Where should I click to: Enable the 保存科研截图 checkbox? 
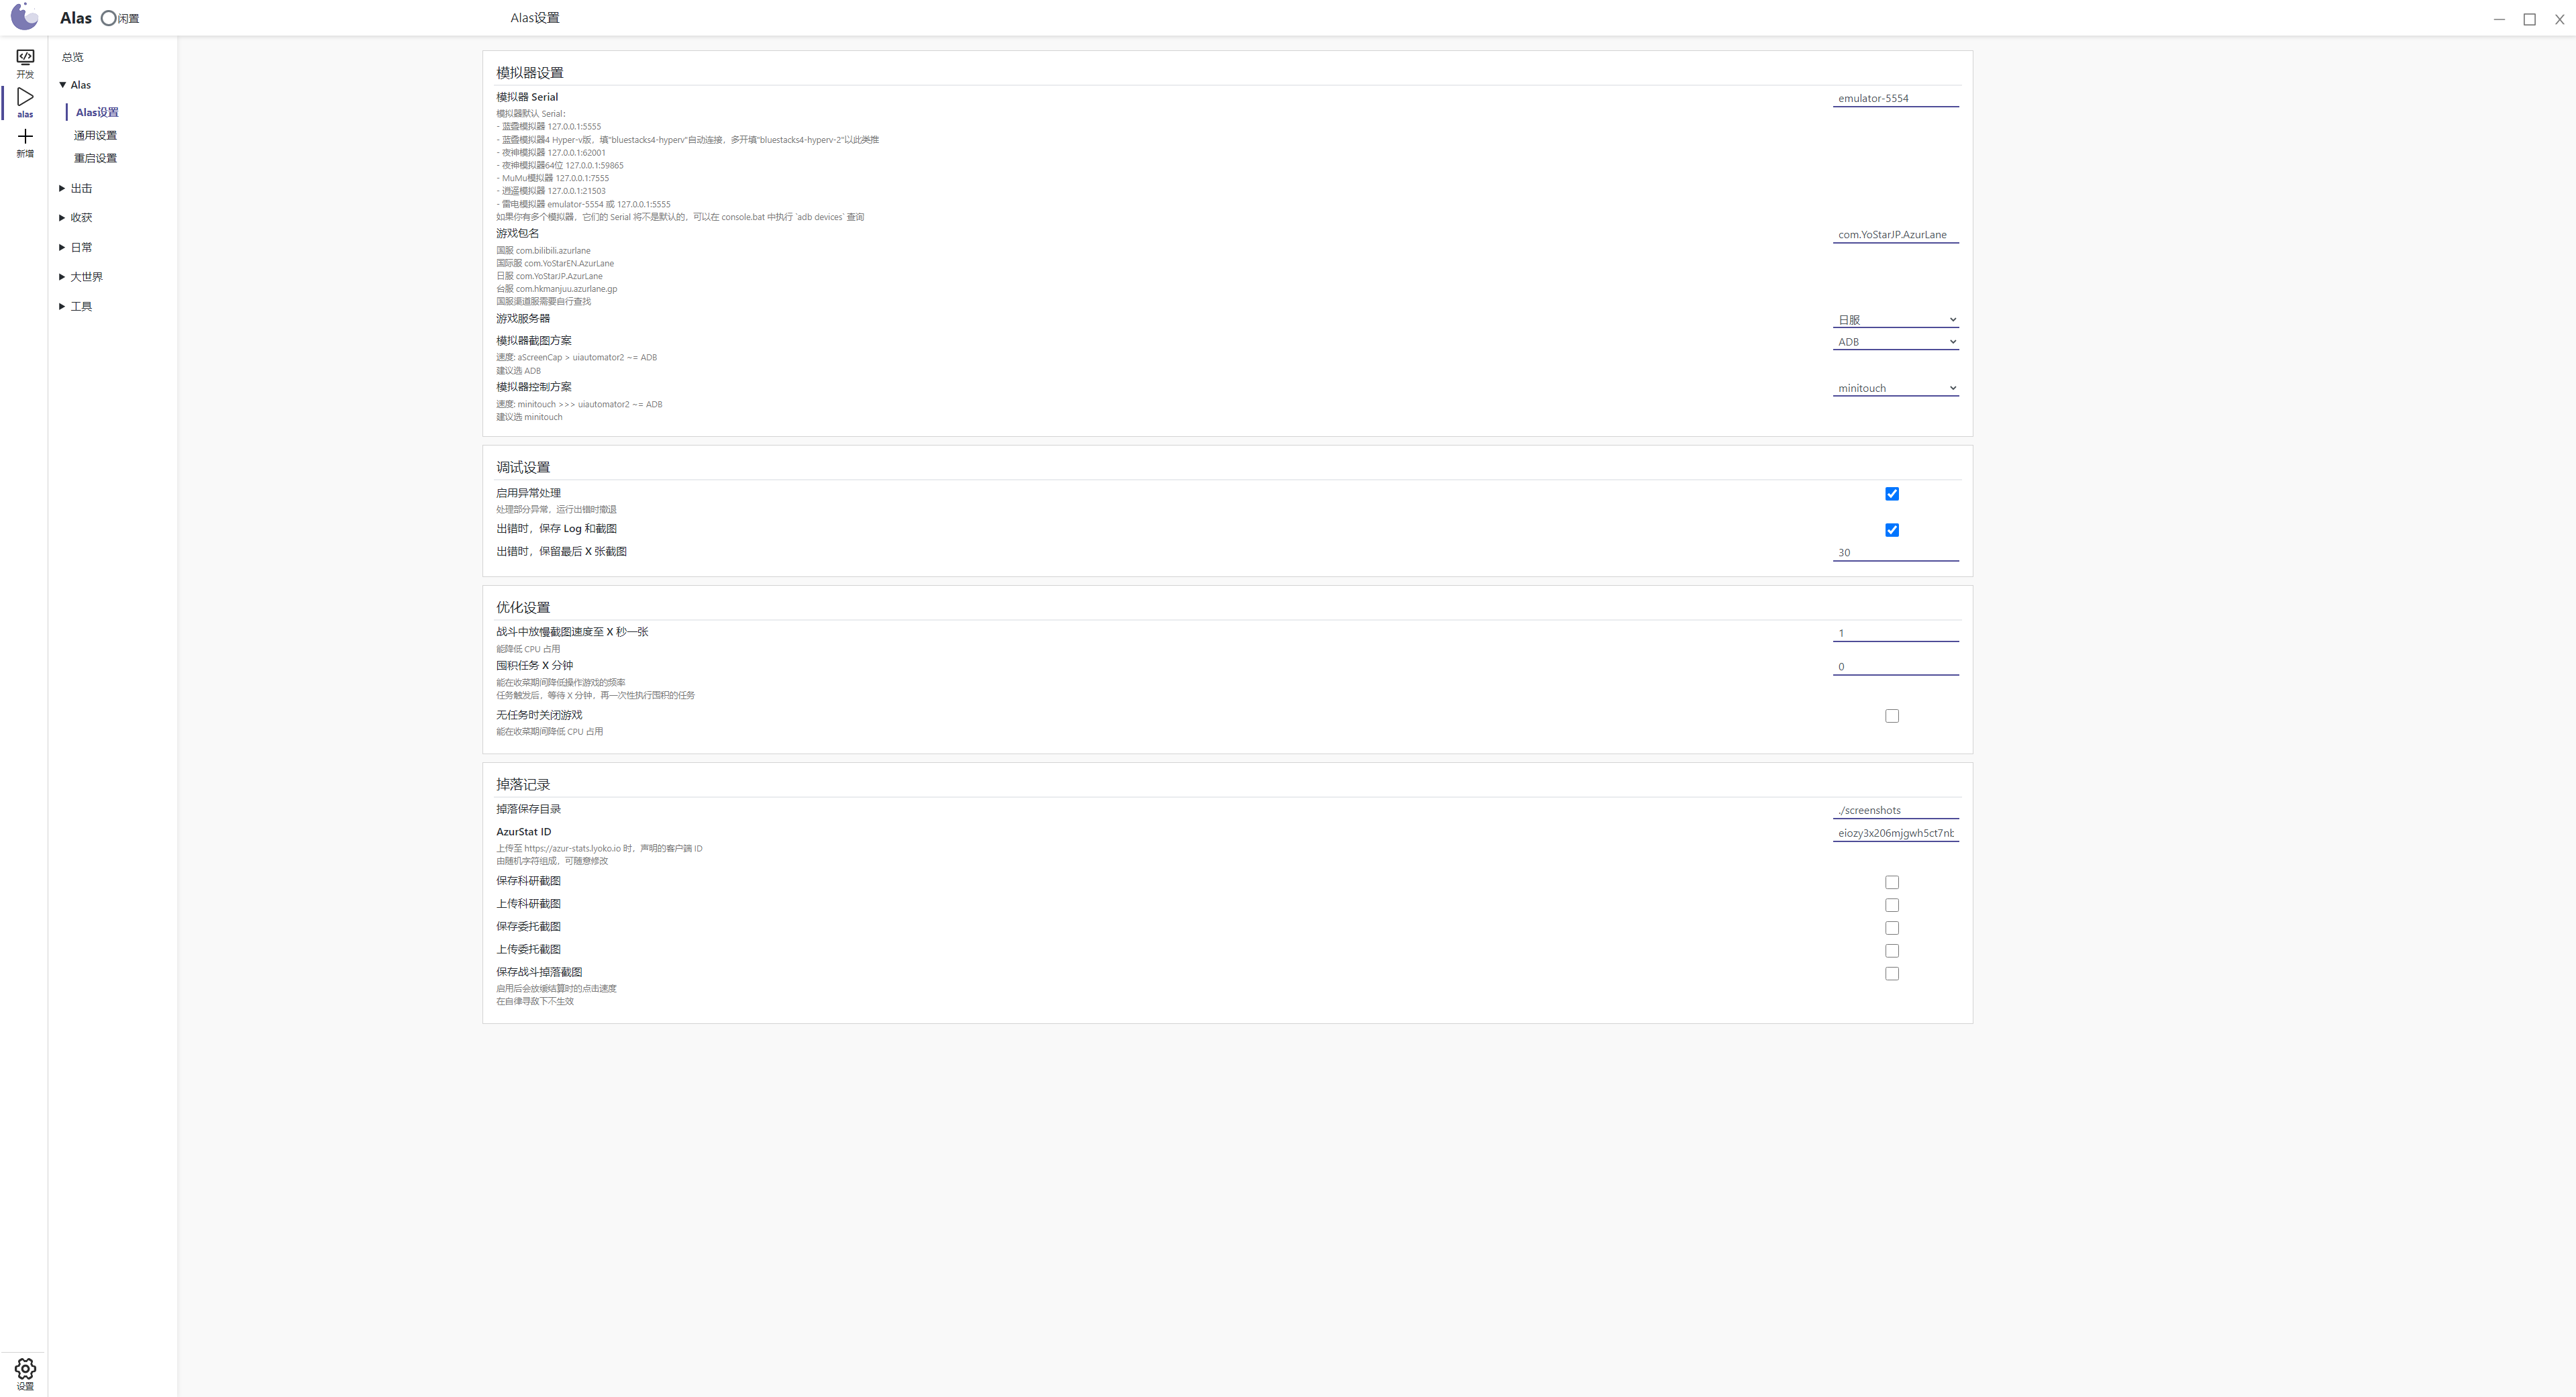pos(1891,882)
